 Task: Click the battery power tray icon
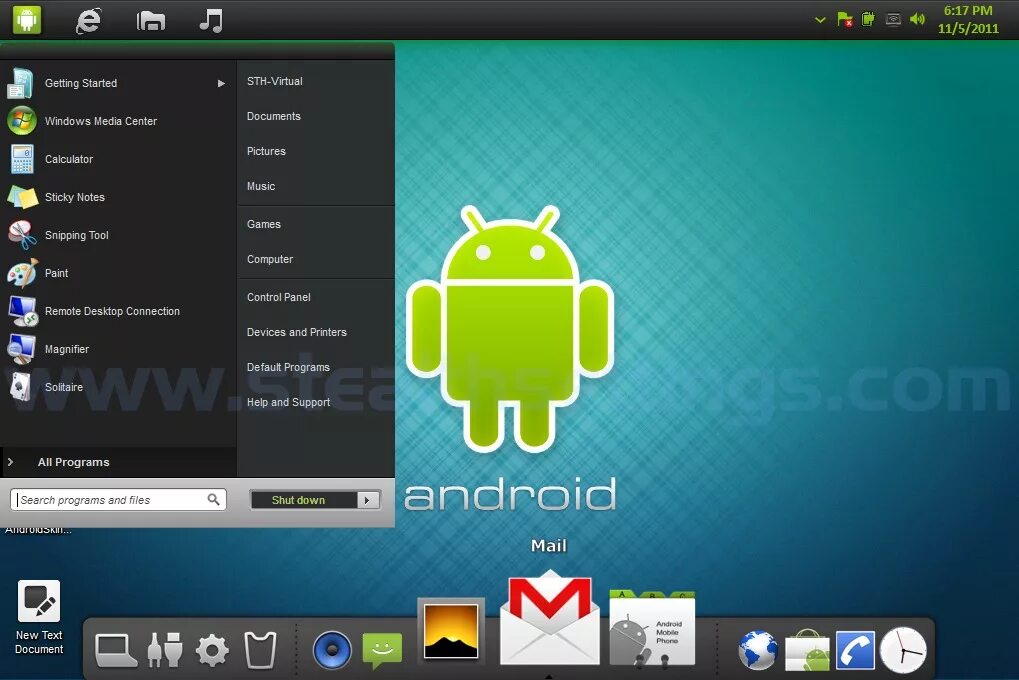868,19
